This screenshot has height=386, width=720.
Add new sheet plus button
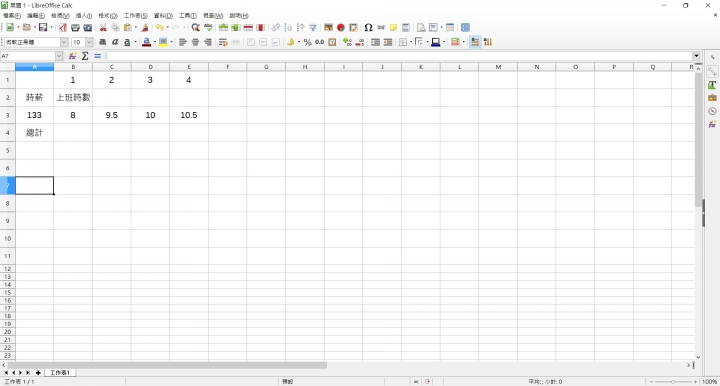pos(38,373)
